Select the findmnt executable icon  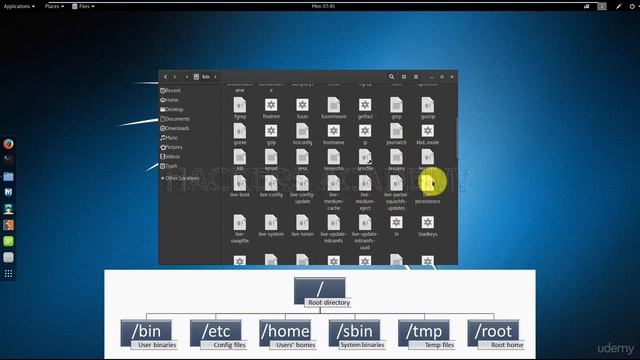(x=271, y=105)
